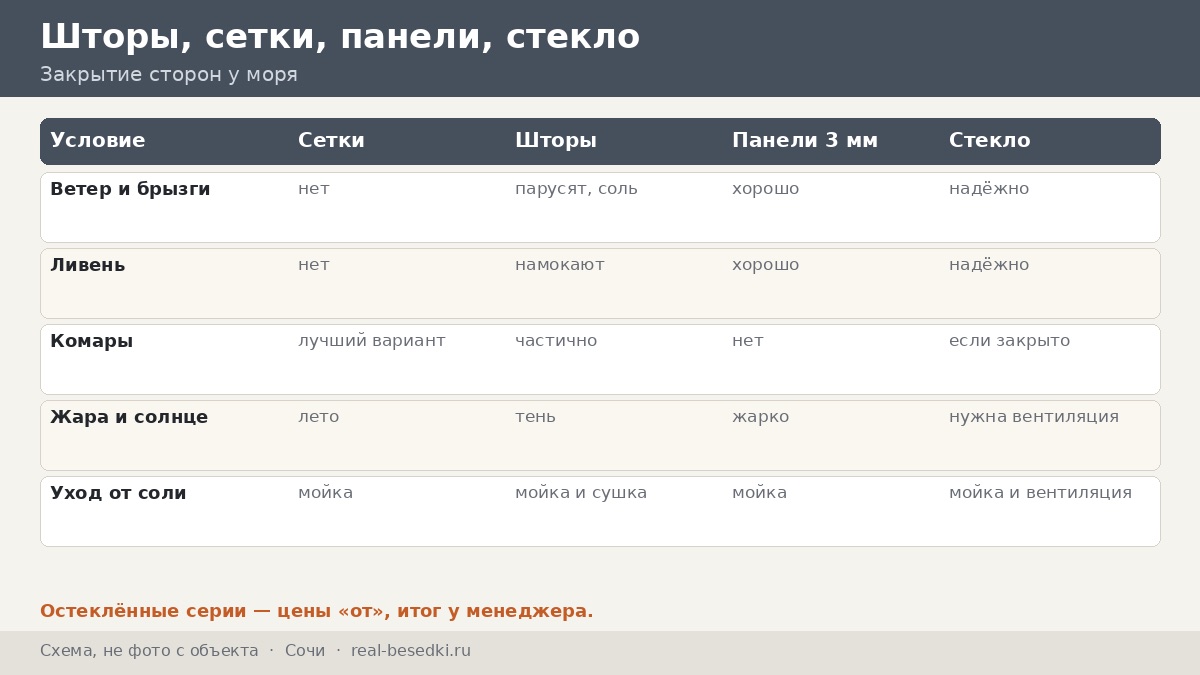Image resolution: width=1200 pixels, height=675 pixels.
Task: Select the 'тень' cell
Action: 535,417
